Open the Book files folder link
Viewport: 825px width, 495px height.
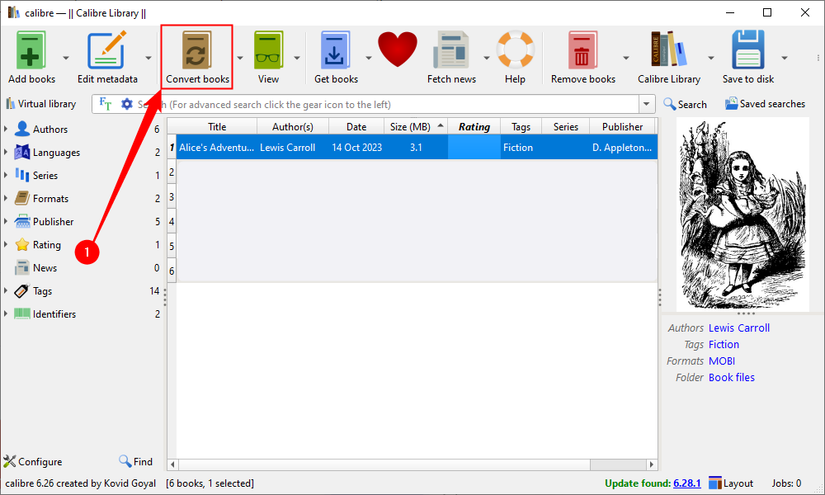tap(731, 377)
